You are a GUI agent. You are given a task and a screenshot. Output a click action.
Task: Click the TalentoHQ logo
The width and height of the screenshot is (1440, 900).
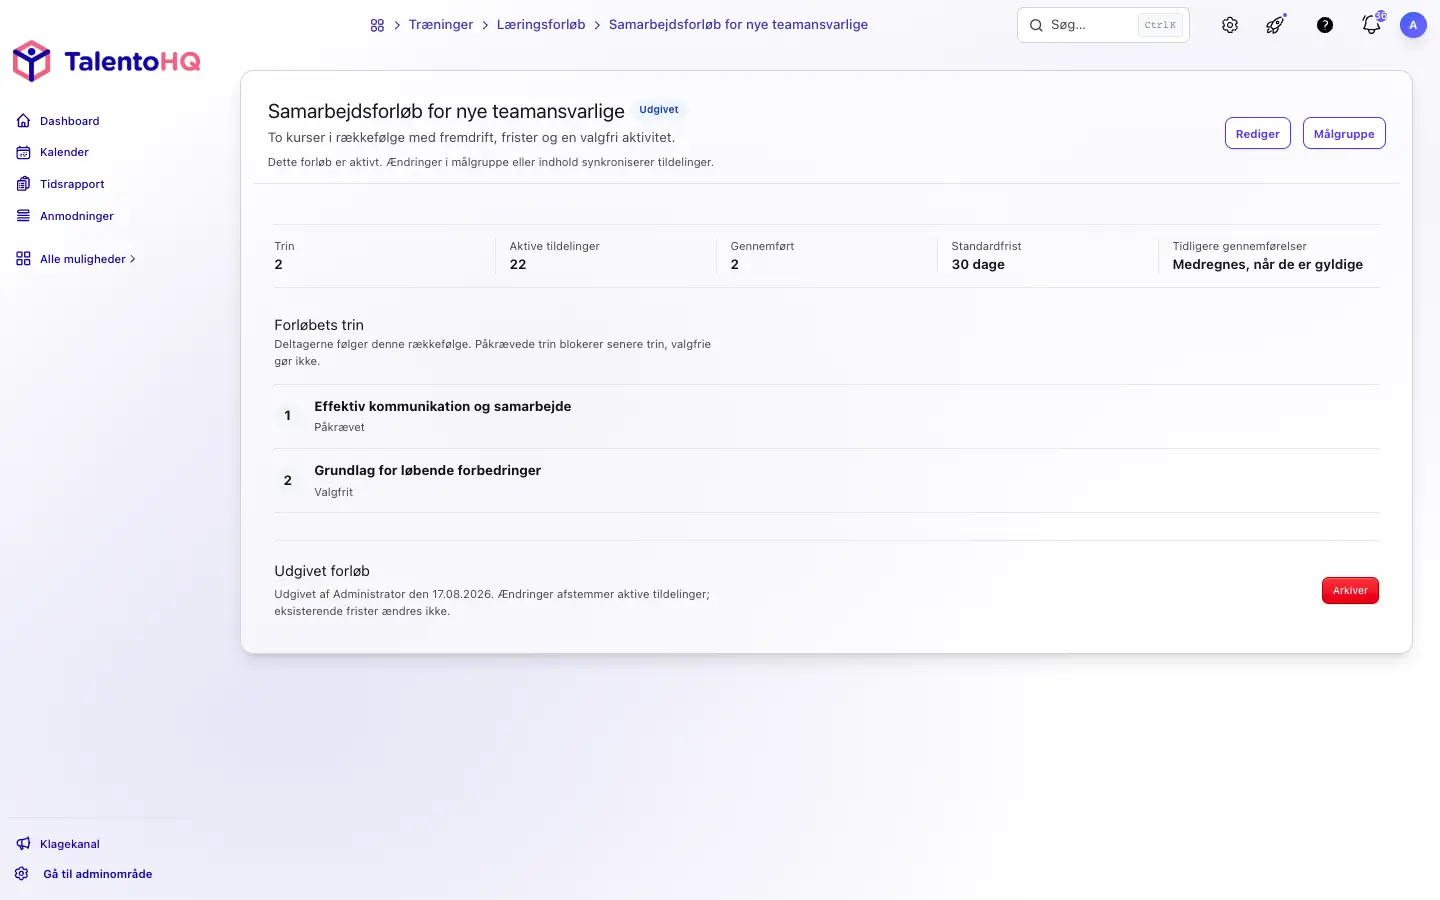[106, 62]
